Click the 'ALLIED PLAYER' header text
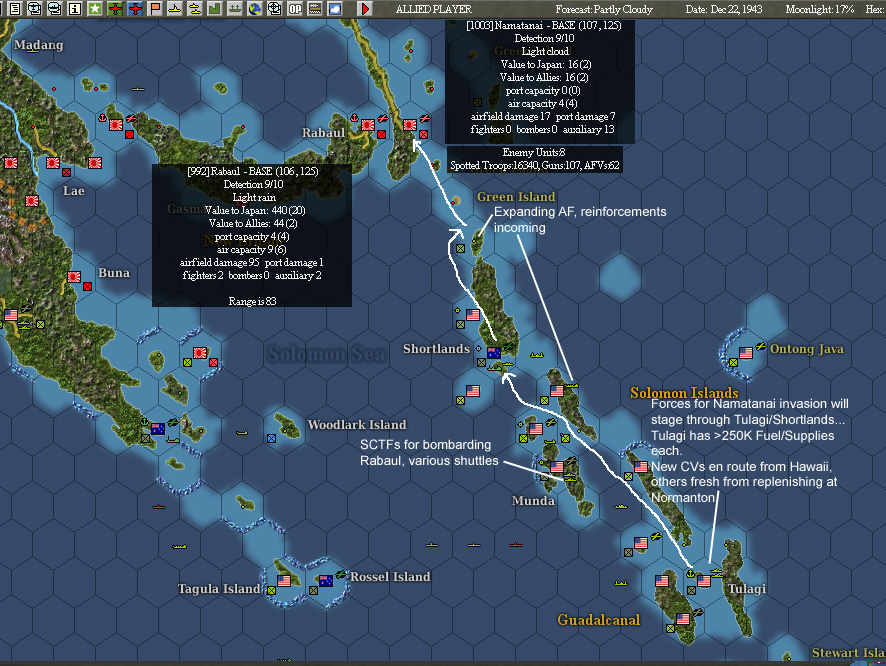 (x=433, y=9)
